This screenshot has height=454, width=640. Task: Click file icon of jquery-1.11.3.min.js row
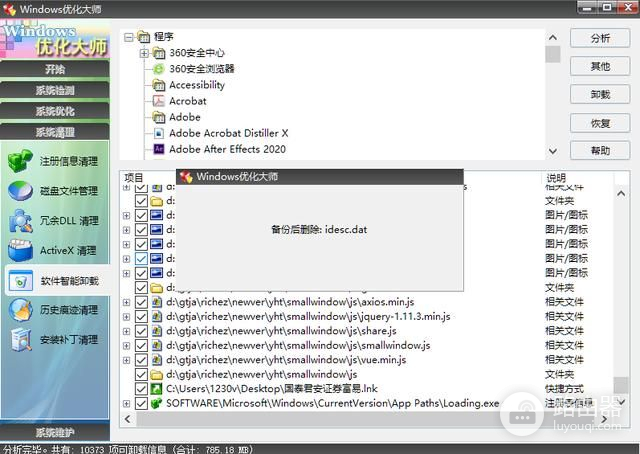click(x=157, y=316)
